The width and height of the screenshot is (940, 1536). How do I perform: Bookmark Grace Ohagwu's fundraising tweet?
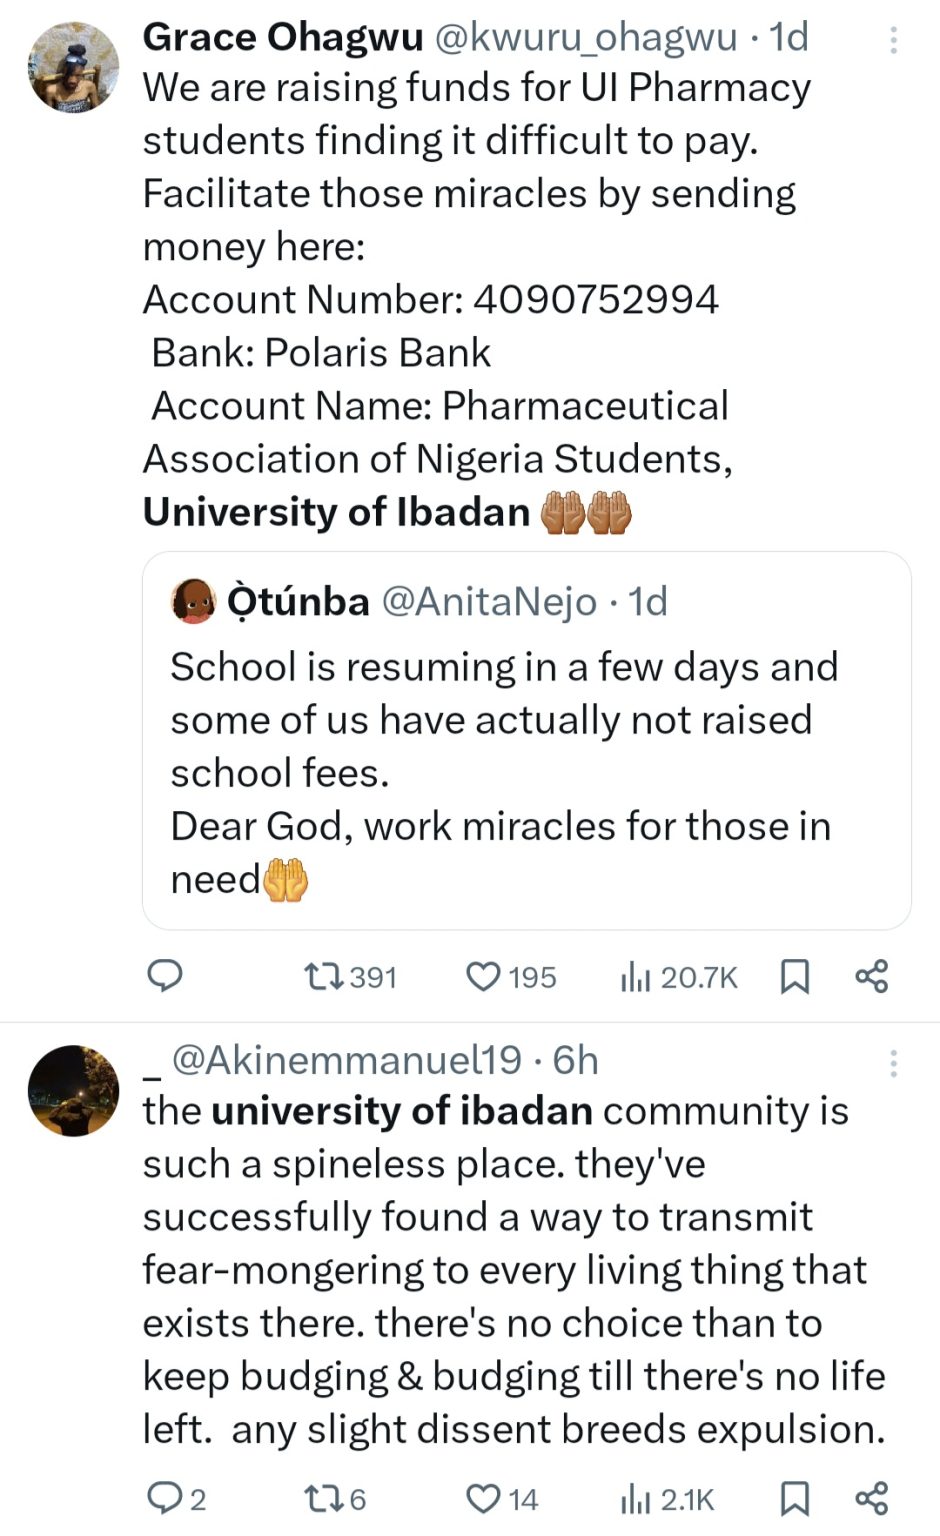[794, 976]
